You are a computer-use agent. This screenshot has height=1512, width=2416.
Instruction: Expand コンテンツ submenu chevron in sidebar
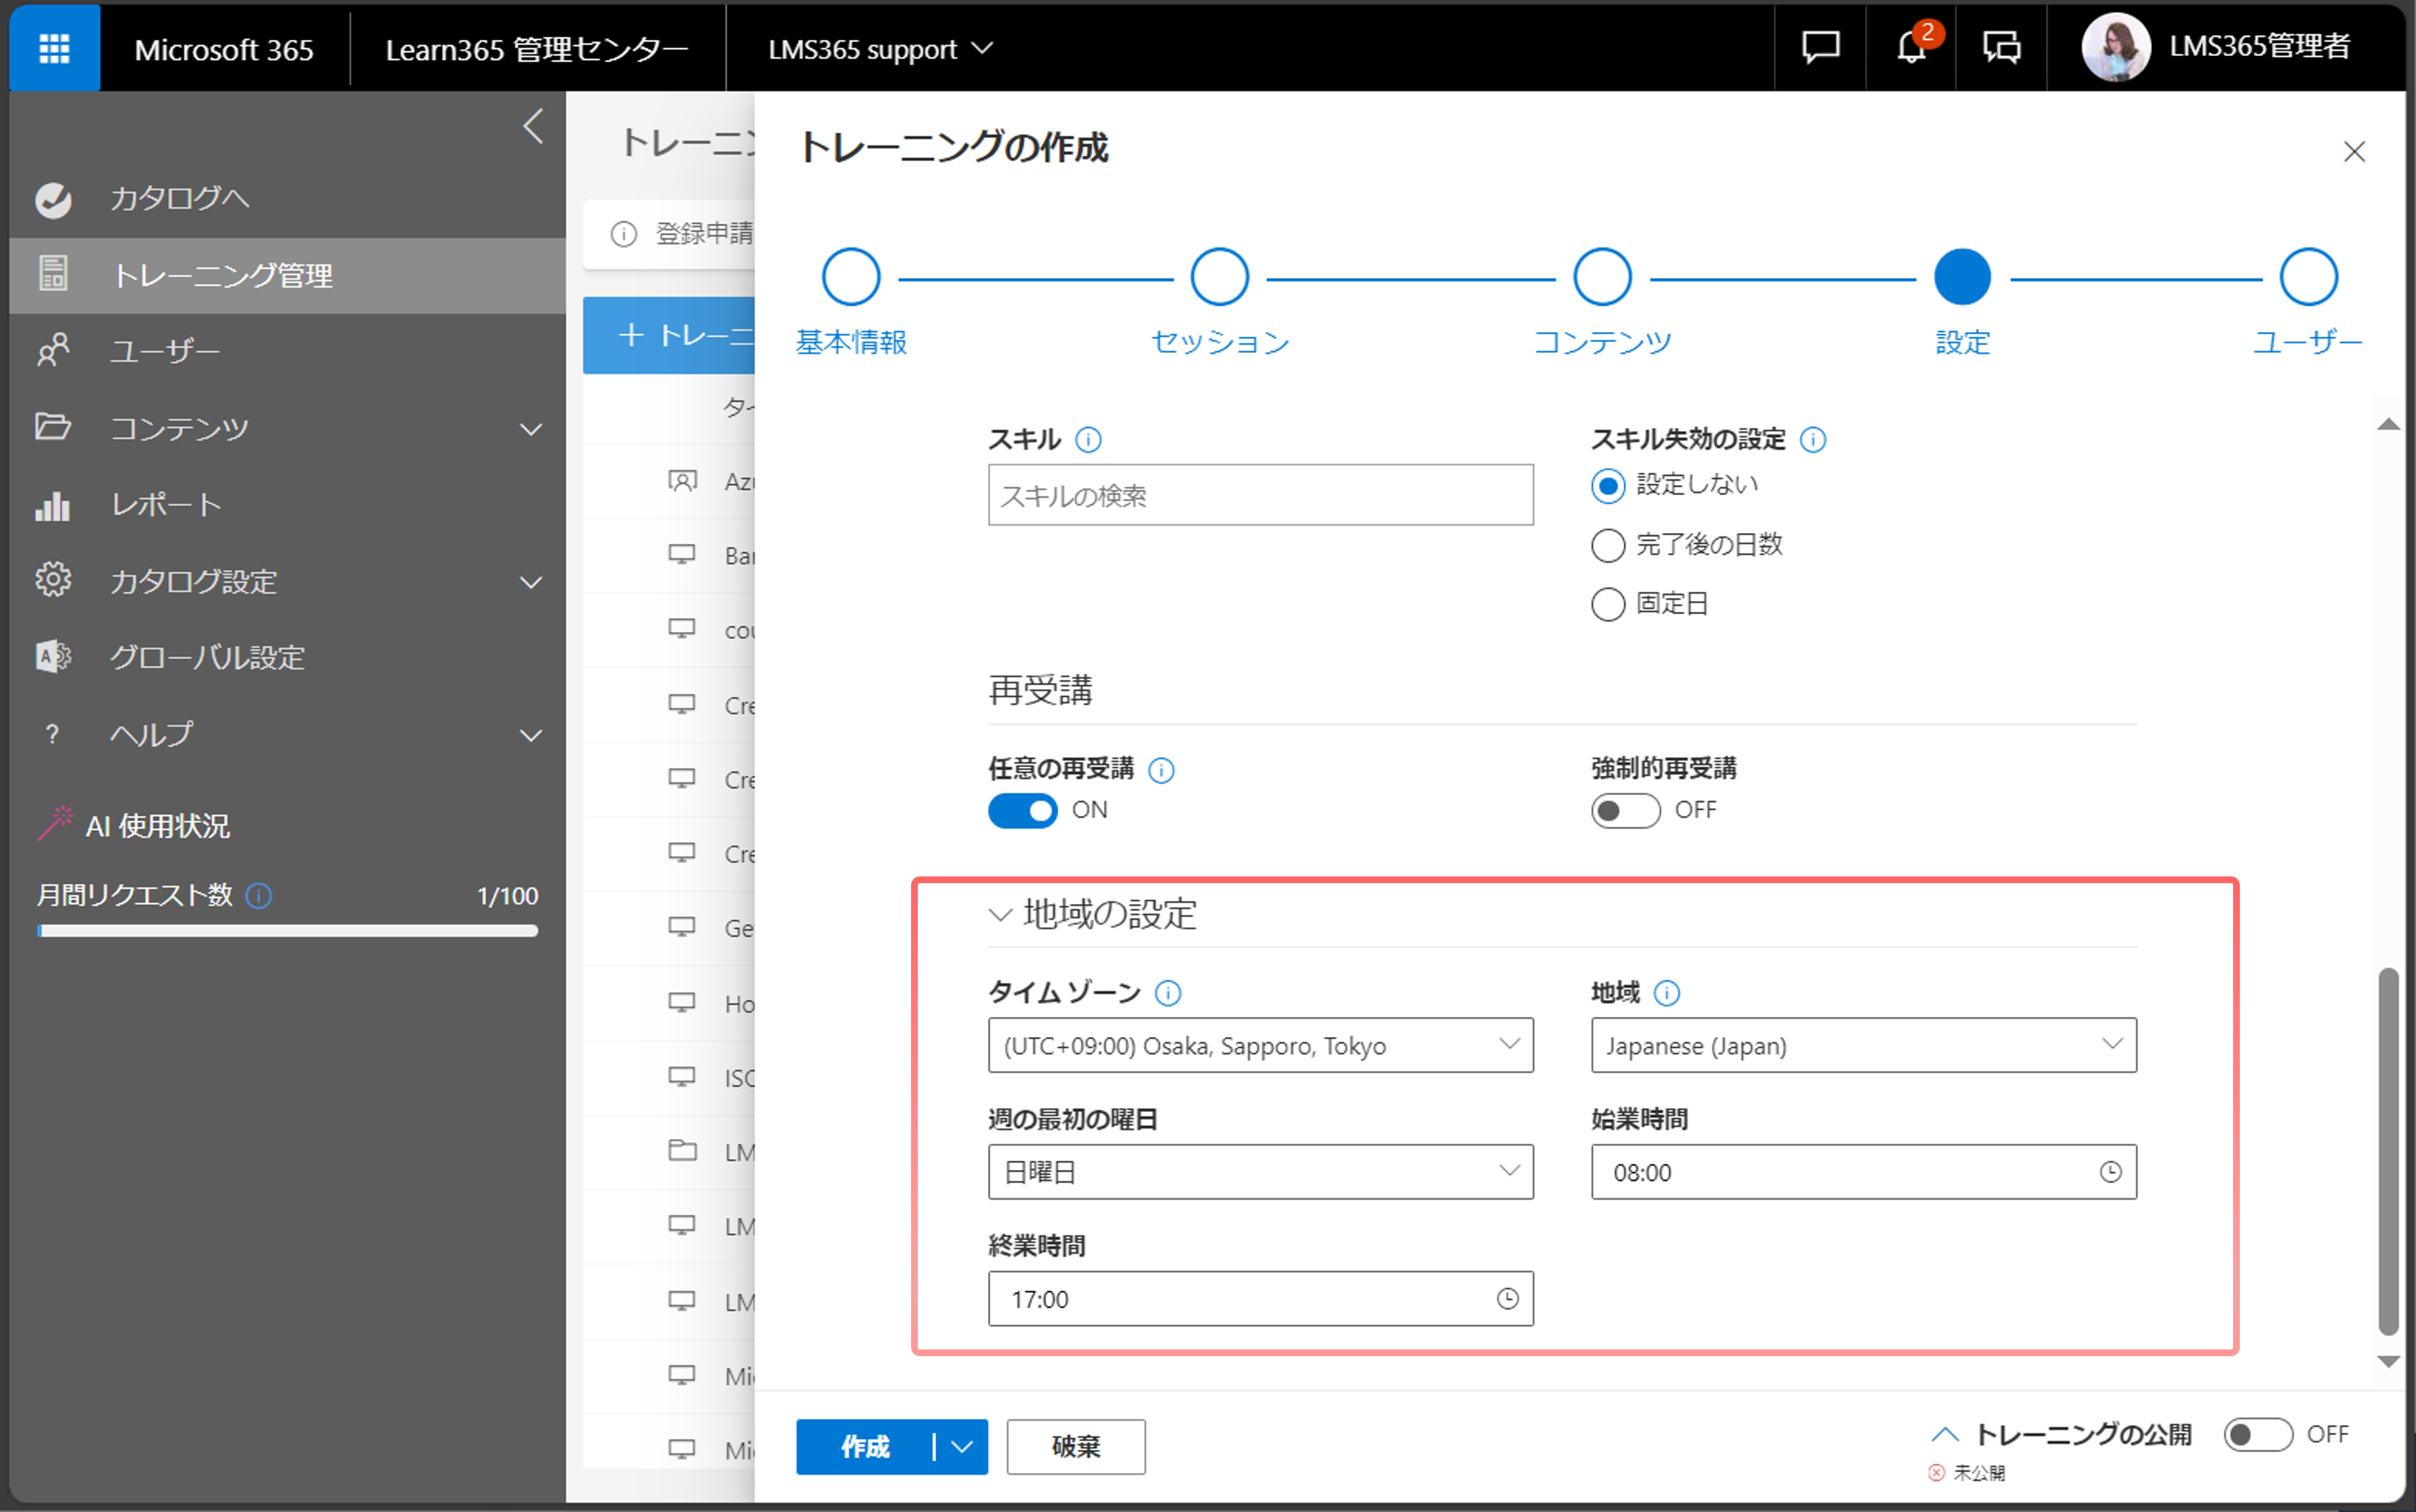pyautogui.click(x=531, y=430)
